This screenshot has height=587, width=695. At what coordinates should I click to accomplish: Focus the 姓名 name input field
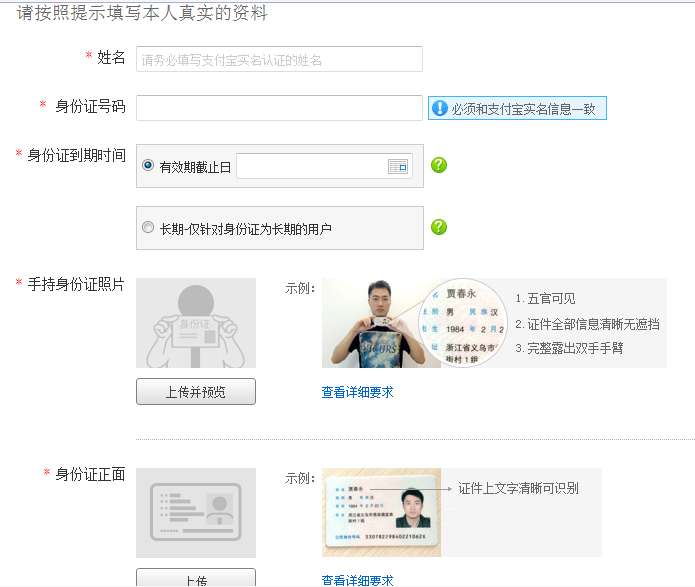click(x=279, y=59)
